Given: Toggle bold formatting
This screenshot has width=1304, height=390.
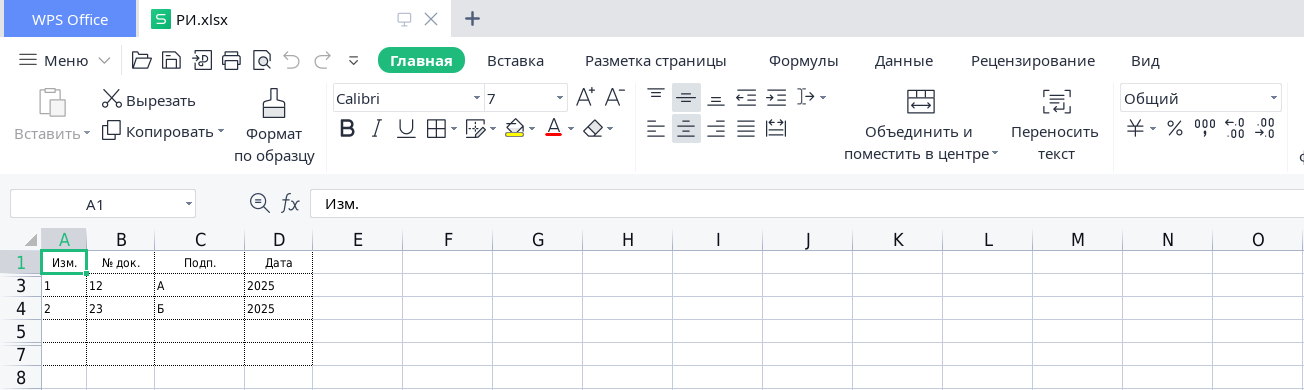Looking at the screenshot, I should point(347,128).
